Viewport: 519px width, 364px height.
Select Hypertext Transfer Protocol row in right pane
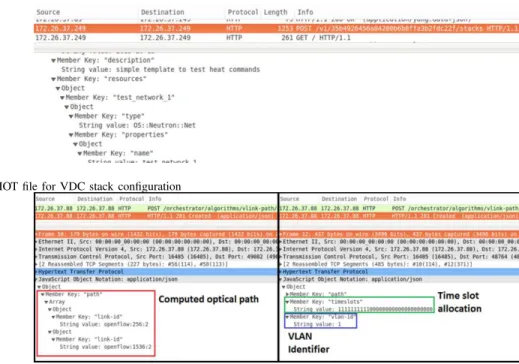point(399,272)
